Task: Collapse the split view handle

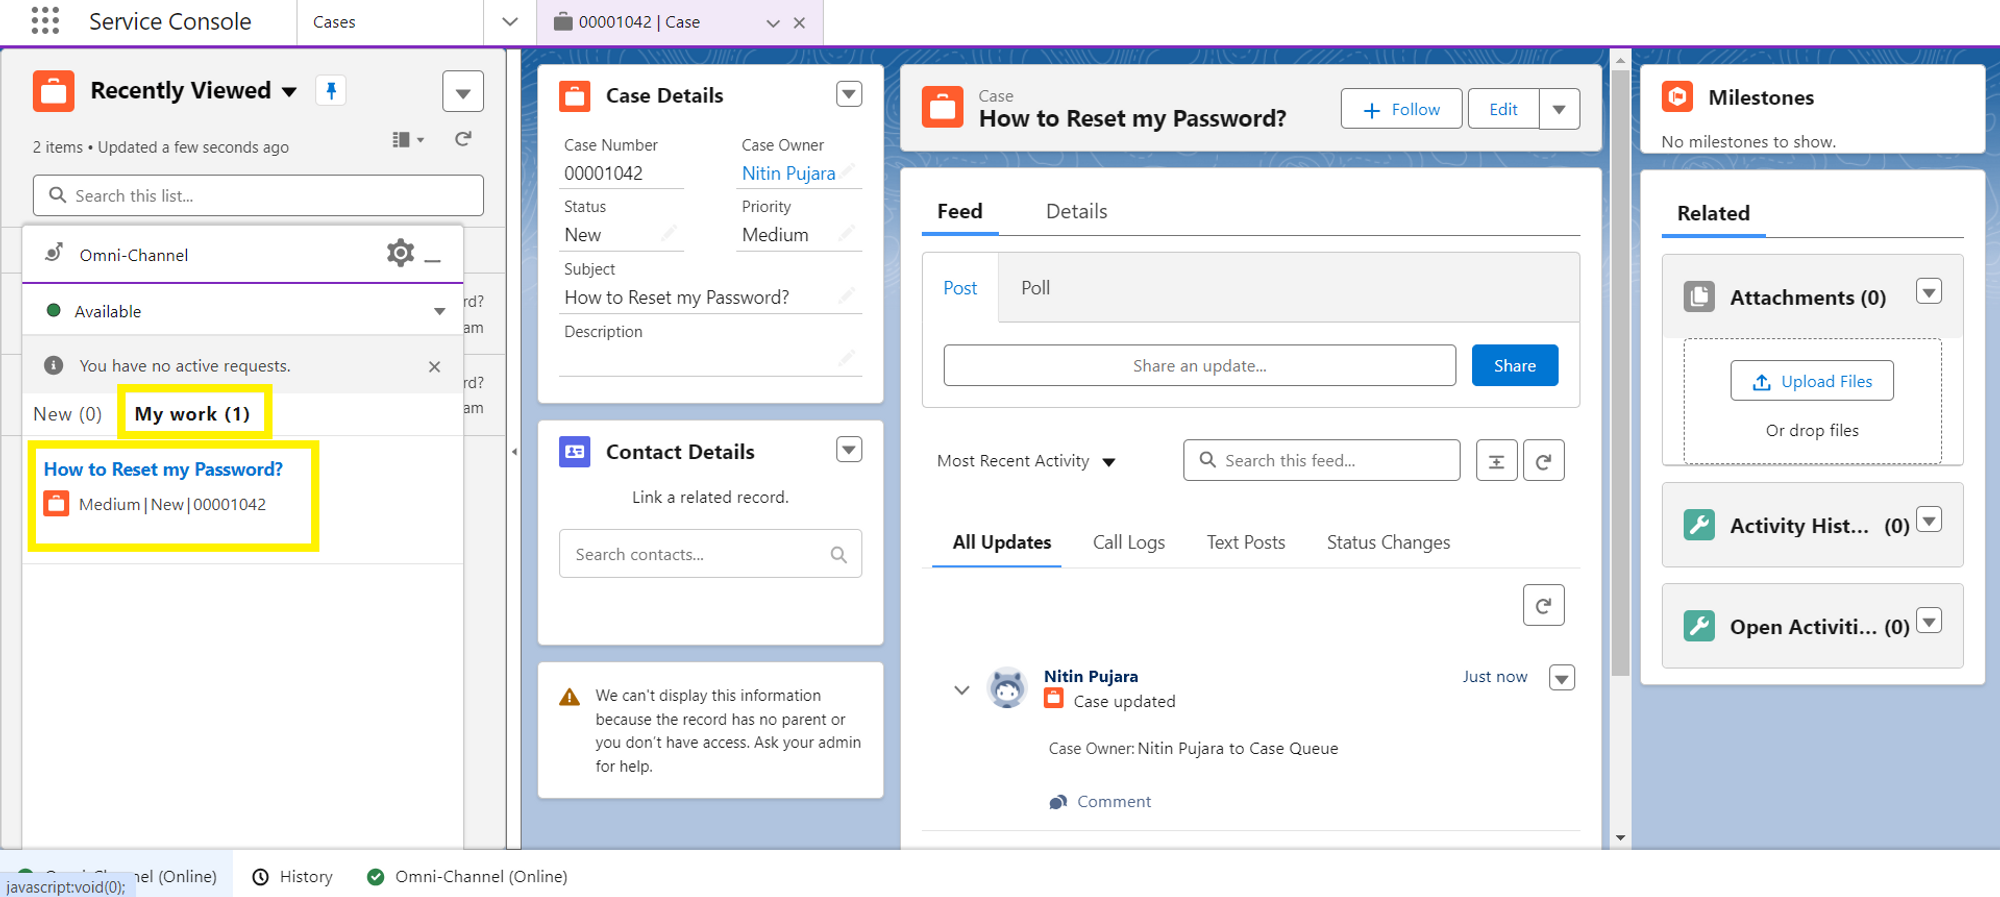Action: pyautogui.click(x=514, y=452)
